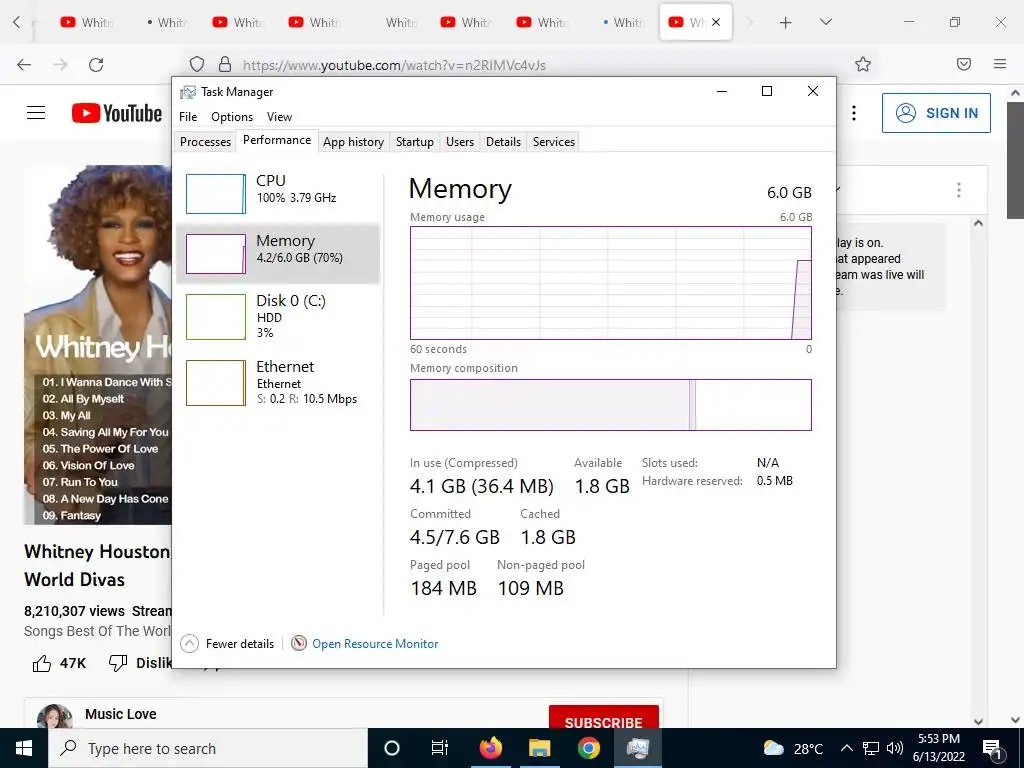The image size is (1024, 768).
Task: Click the SIGN IN button
Action: 936,113
